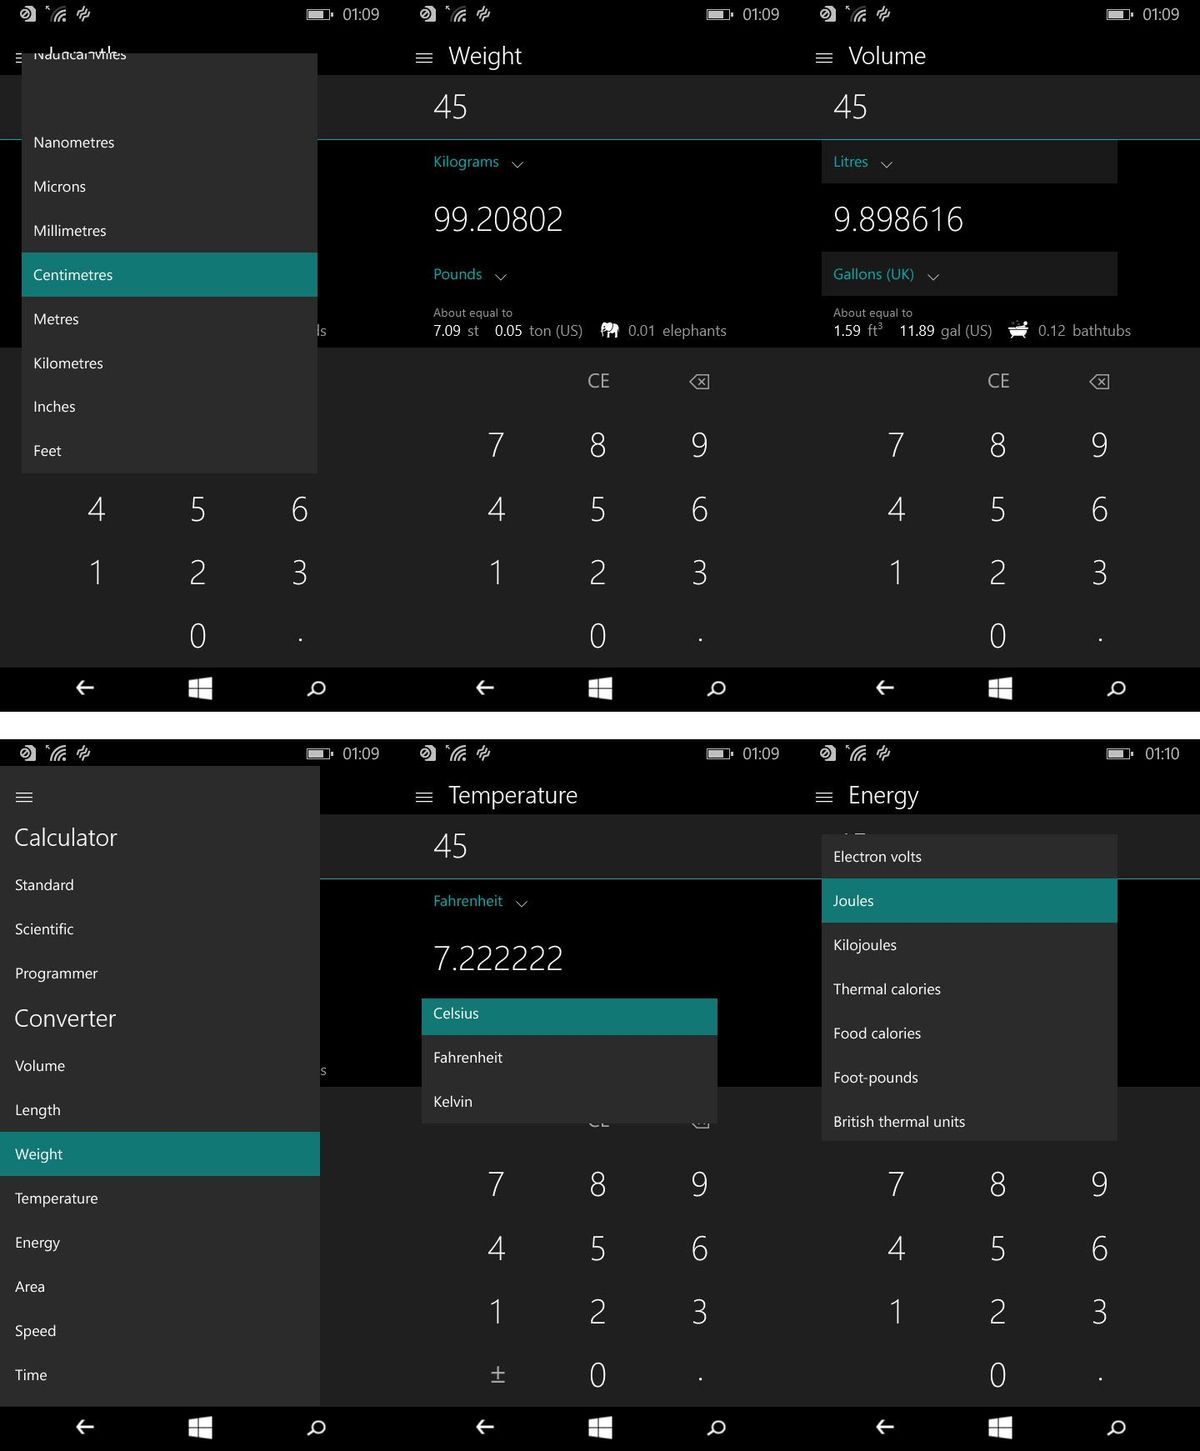Select Temperature in the converter sidebar
The image size is (1200, 1451).
coord(57,1198)
